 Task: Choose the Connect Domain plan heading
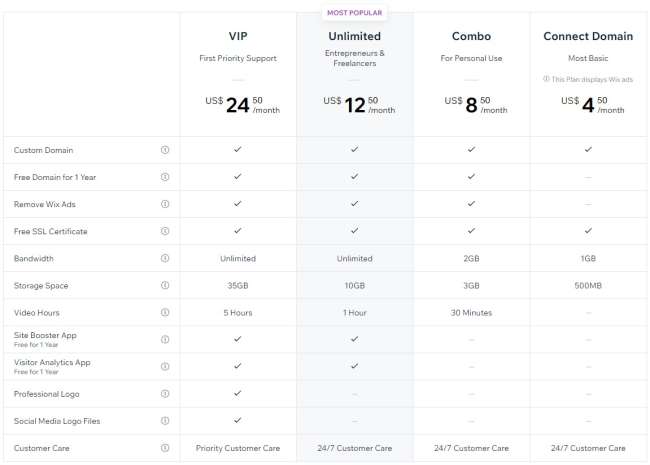588,37
